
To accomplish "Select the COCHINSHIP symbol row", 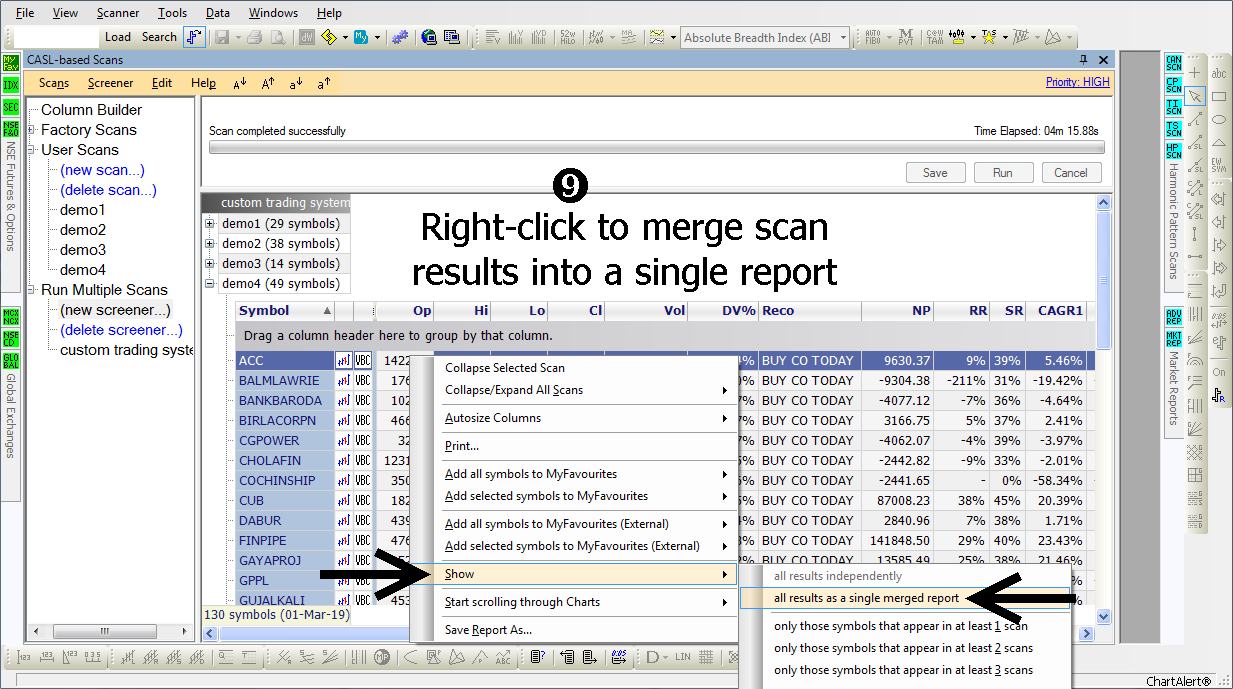I will [x=285, y=481].
